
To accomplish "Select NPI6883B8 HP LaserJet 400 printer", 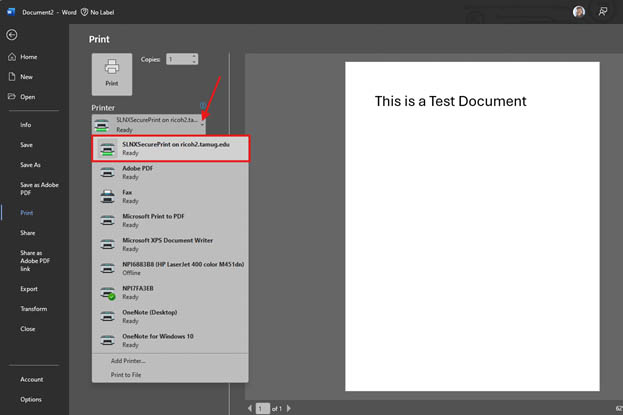I will [x=170, y=268].
